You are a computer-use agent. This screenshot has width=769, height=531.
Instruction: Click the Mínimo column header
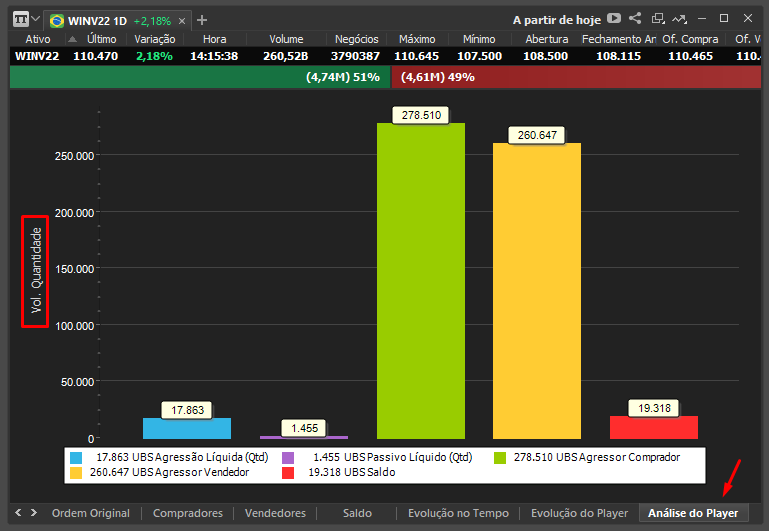(x=479, y=39)
